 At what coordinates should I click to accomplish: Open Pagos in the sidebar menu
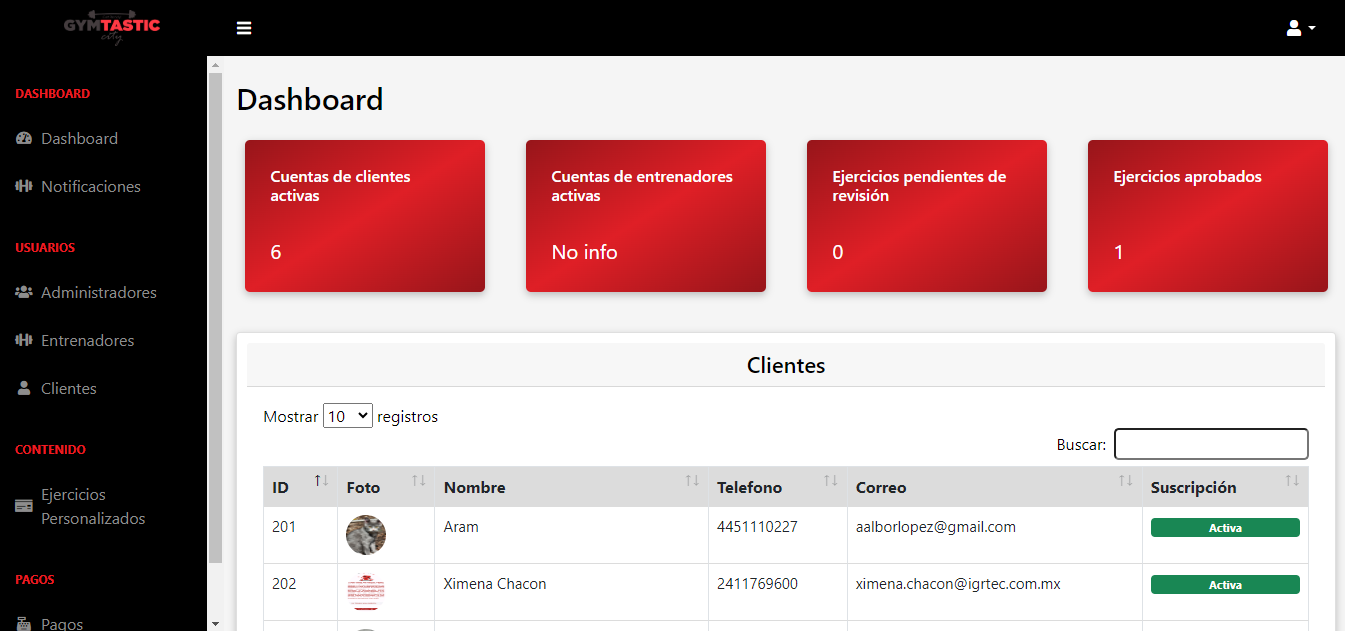(x=62, y=623)
